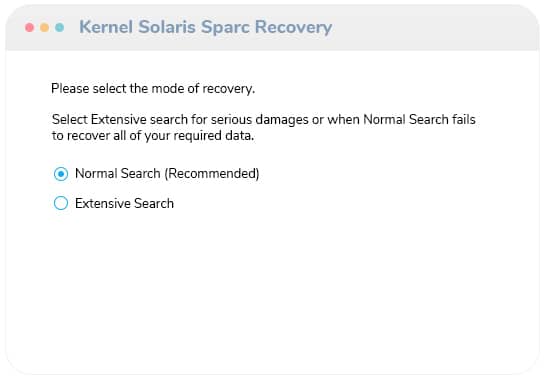
Task: Choose the Extensive Search radio button circle
Action: tap(61, 203)
